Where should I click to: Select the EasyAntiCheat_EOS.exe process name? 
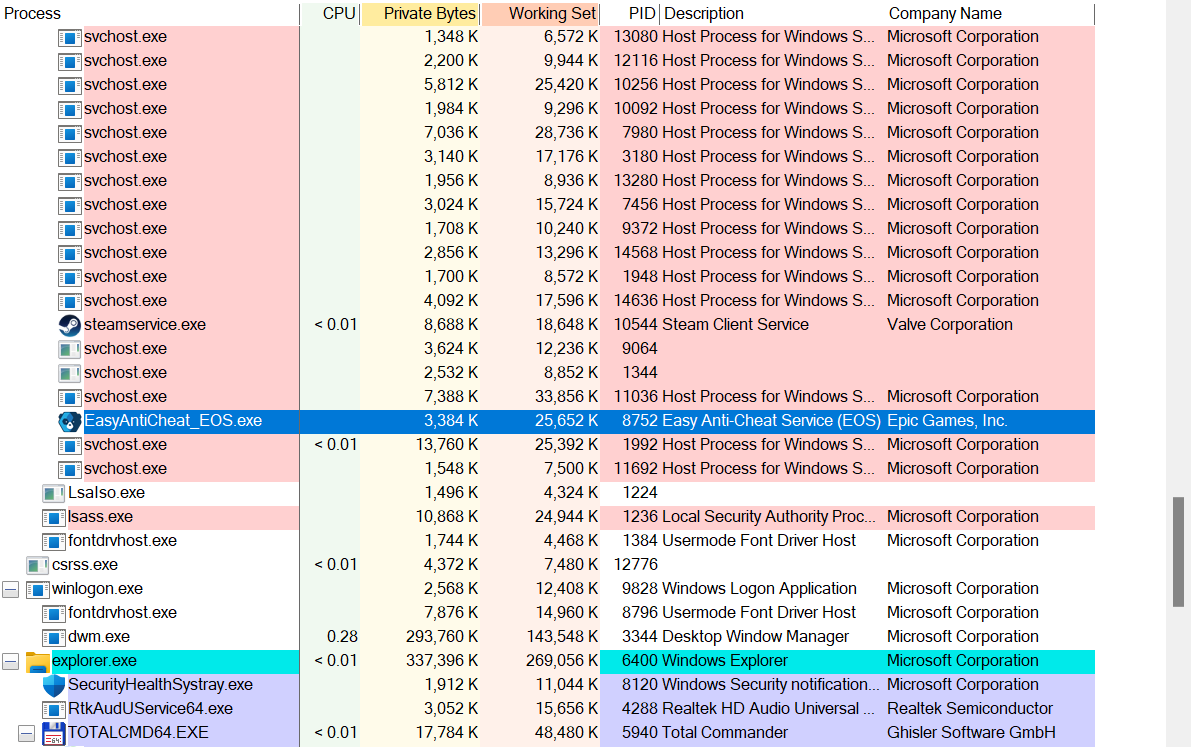pos(173,421)
